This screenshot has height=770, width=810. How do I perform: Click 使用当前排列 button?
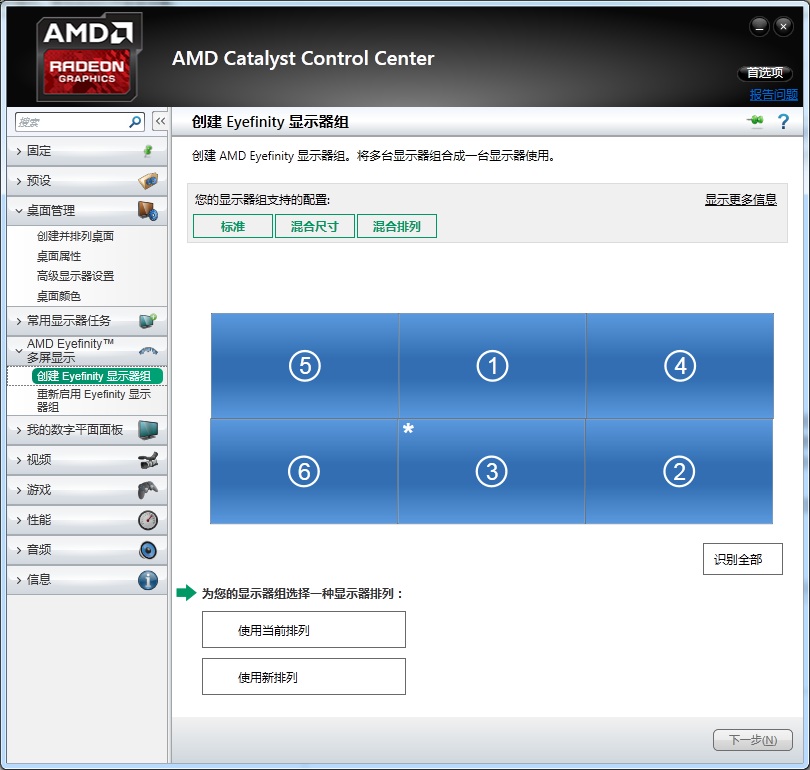tap(304, 630)
